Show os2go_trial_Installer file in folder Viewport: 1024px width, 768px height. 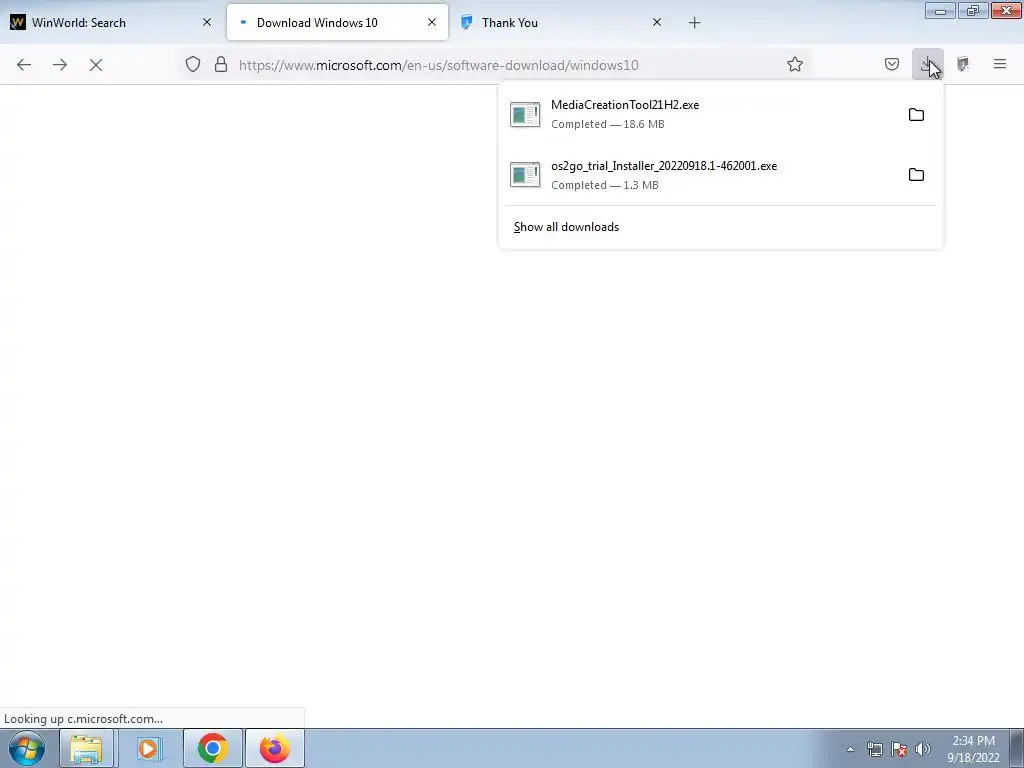tap(916, 175)
